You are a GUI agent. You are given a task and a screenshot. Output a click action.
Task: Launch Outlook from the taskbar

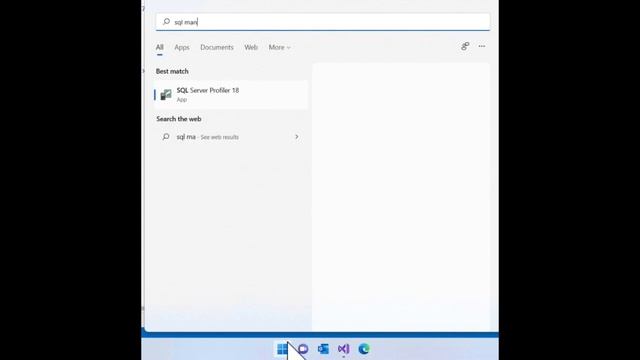click(323, 349)
